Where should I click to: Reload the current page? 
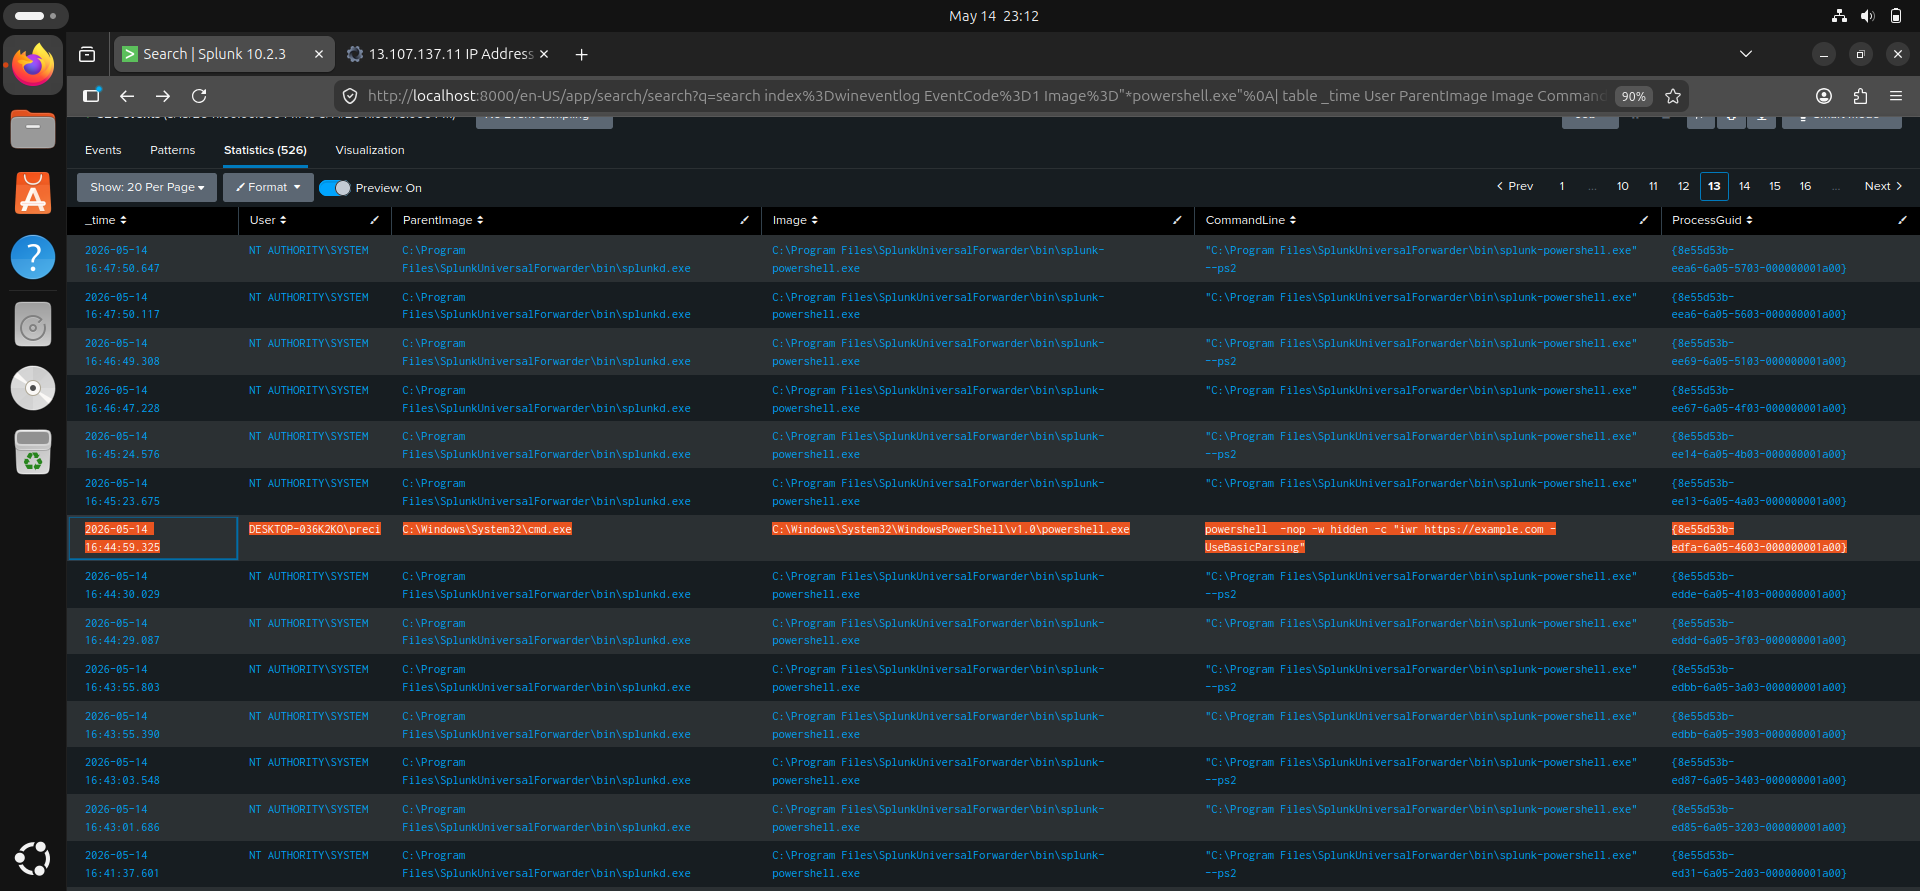pyautogui.click(x=199, y=96)
